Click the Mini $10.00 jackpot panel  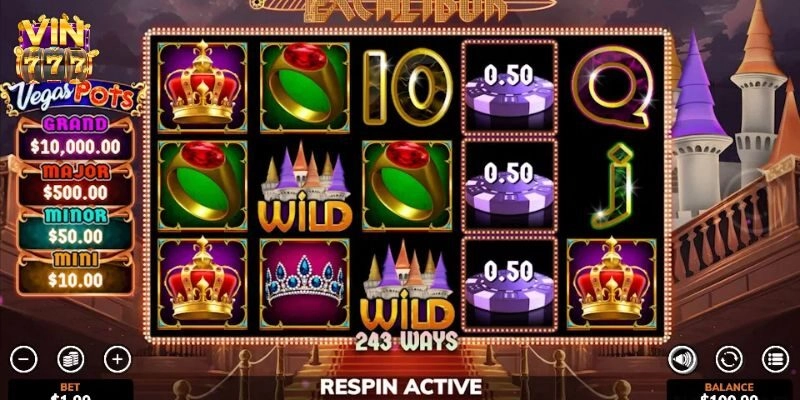(x=75, y=273)
